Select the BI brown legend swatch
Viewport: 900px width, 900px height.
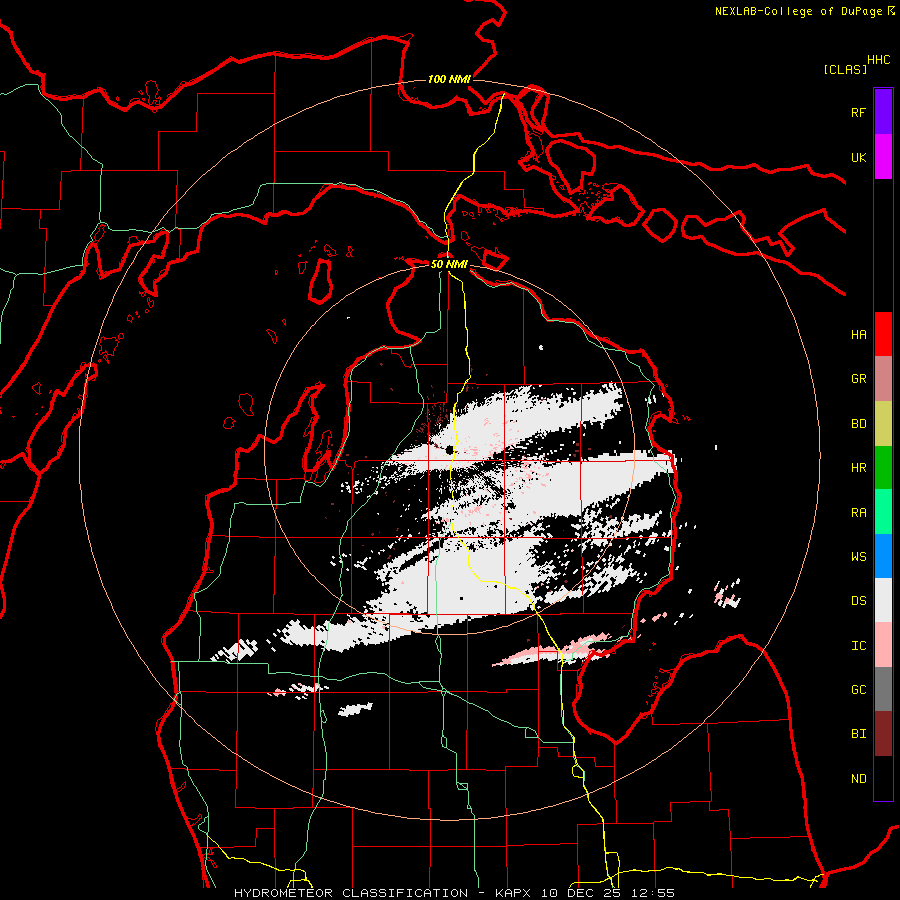click(x=883, y=734)
